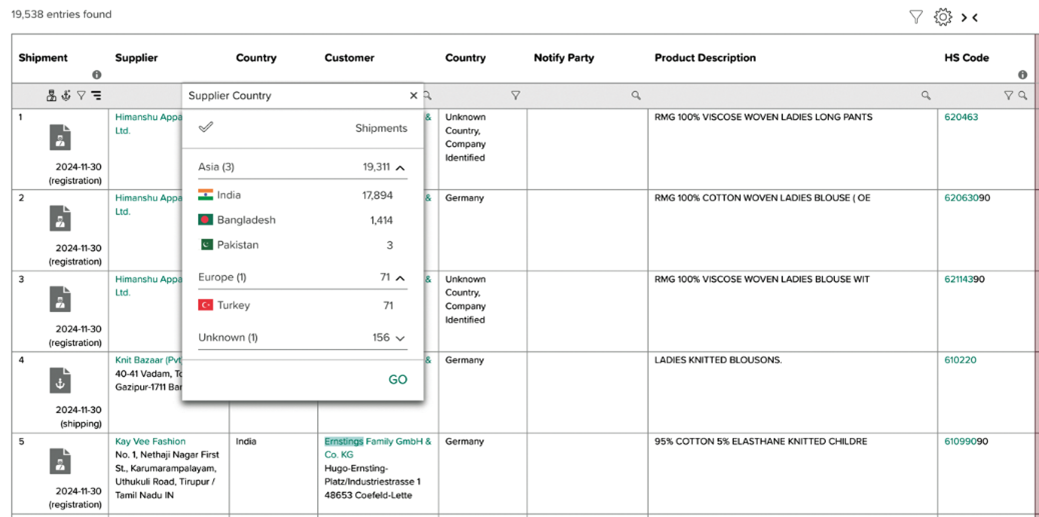Click "RMG 100% COTTON WOVEN LADIES BLOUSE ( OE"

763,198
